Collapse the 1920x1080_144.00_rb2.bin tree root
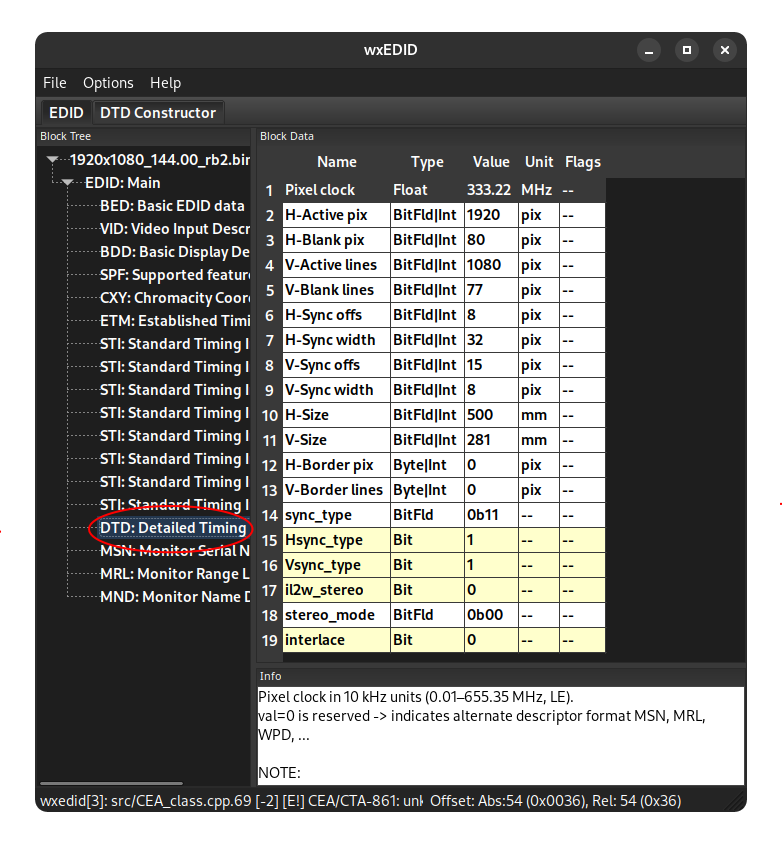 [53, 160]
